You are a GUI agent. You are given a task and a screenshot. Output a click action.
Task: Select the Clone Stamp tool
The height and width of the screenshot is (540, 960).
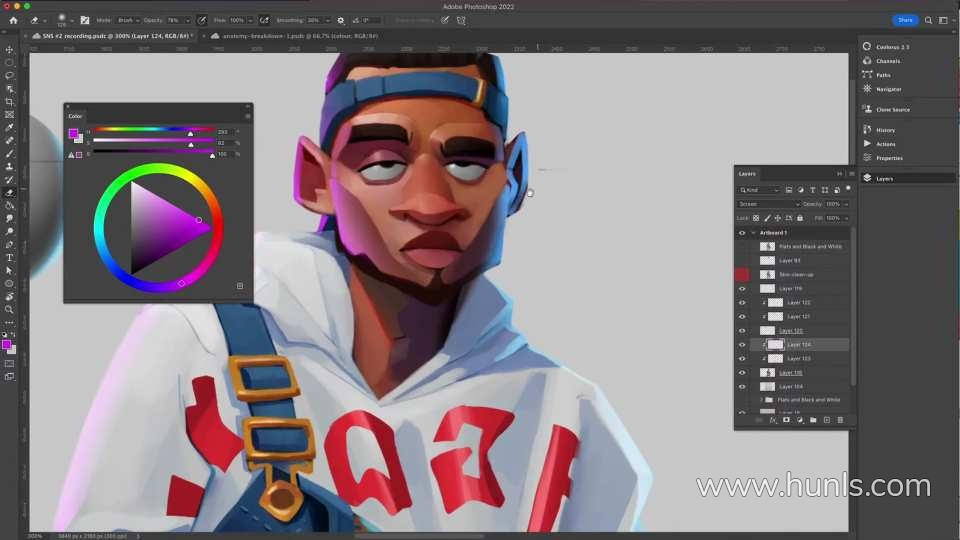(9, 167)
